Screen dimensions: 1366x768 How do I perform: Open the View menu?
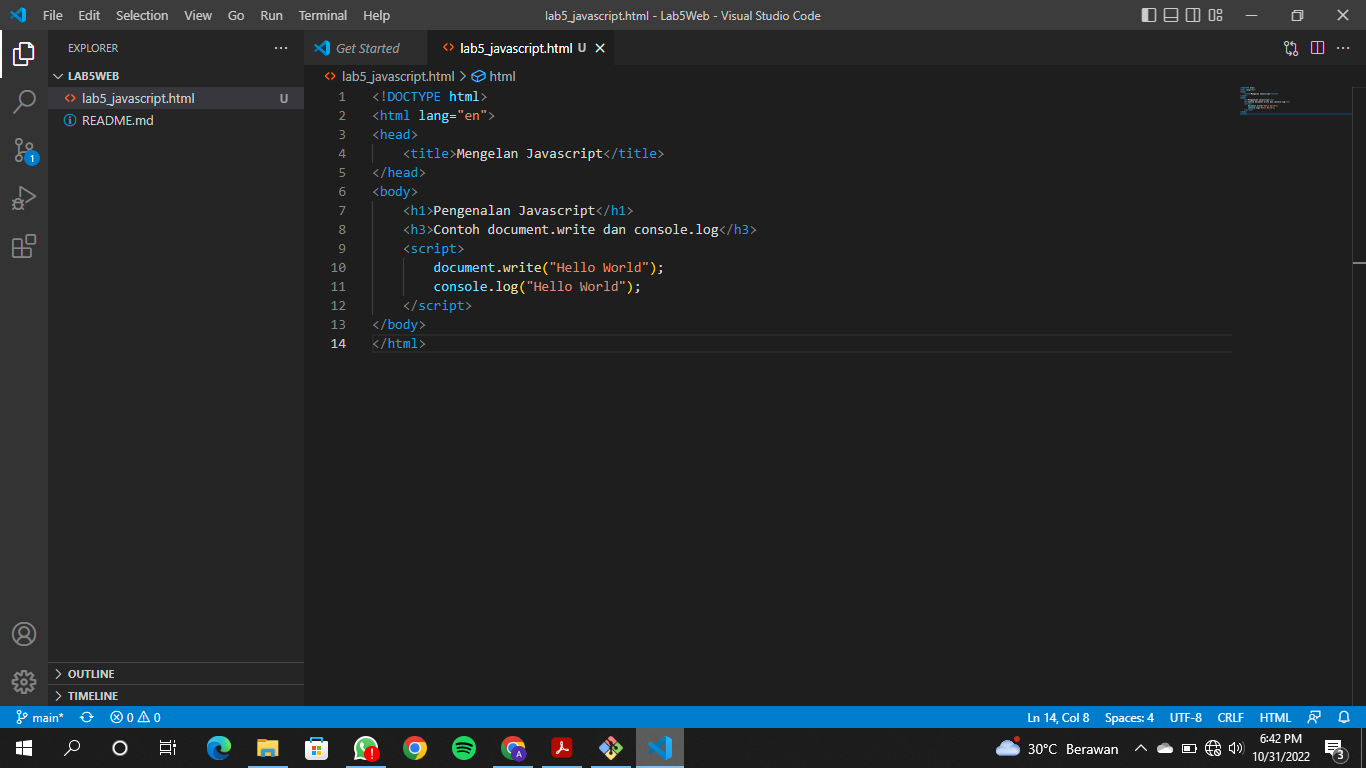click(x=198, y=15)
